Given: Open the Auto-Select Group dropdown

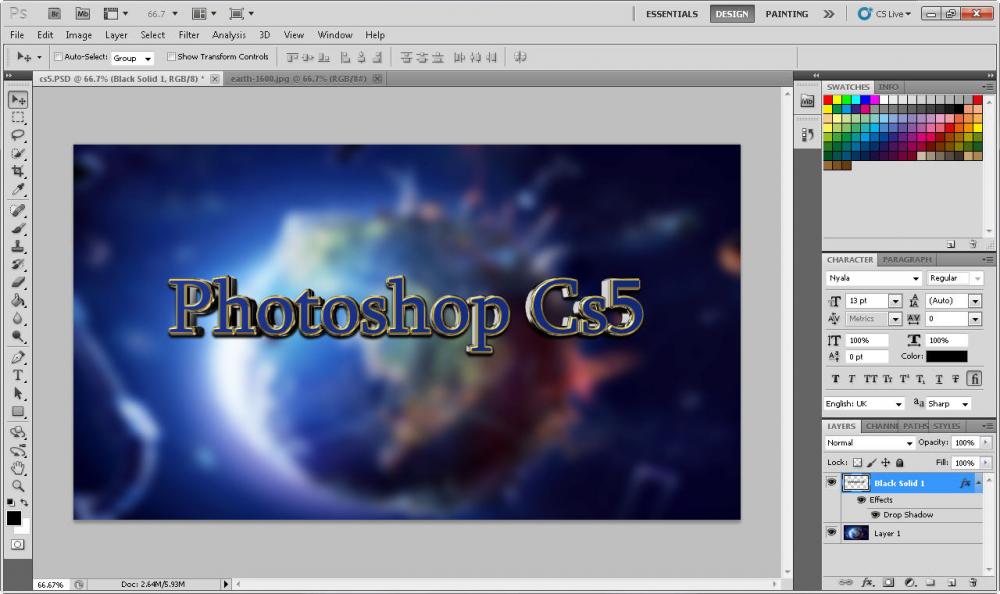Looking at the screenshot, I should click(x=132, y=58).
